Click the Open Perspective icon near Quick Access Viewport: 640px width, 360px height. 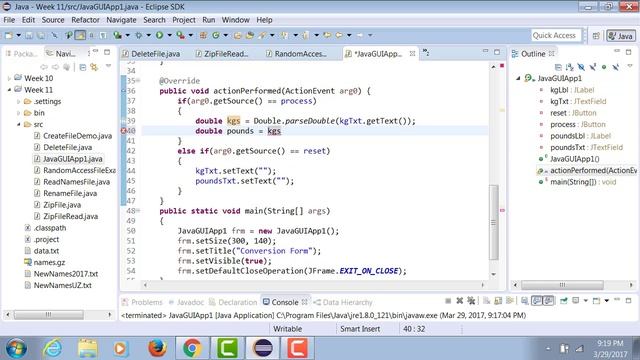click(x=596, y=36)
